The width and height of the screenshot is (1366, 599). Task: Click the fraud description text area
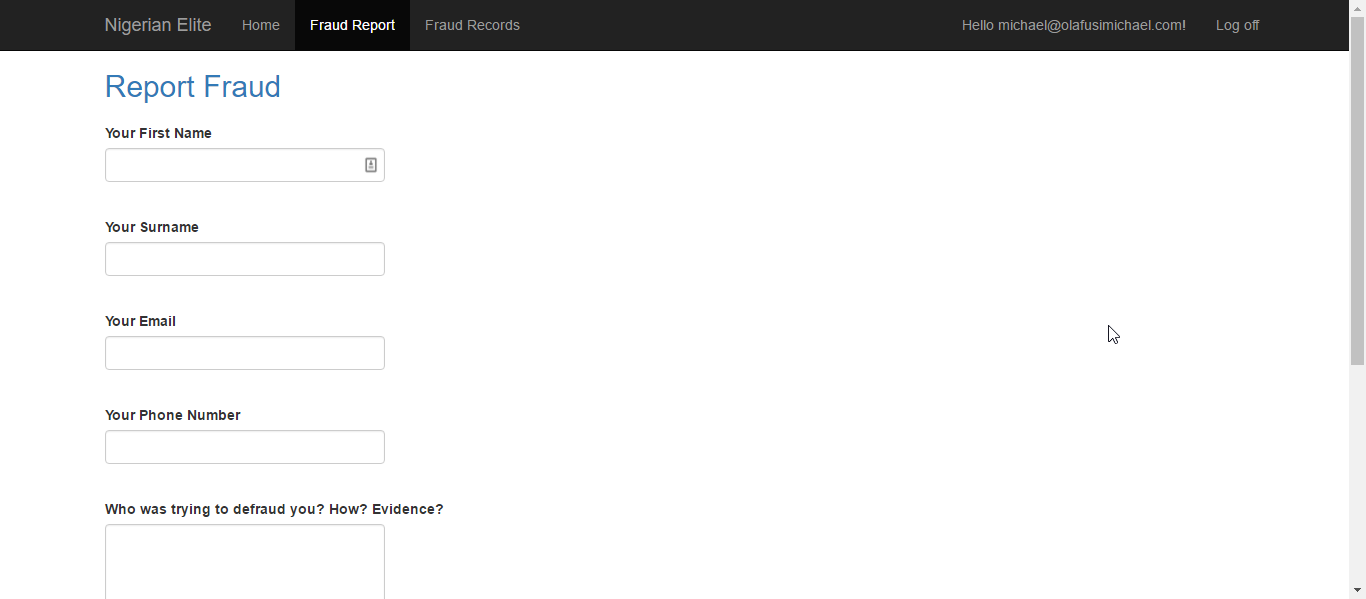pos(244,560)
